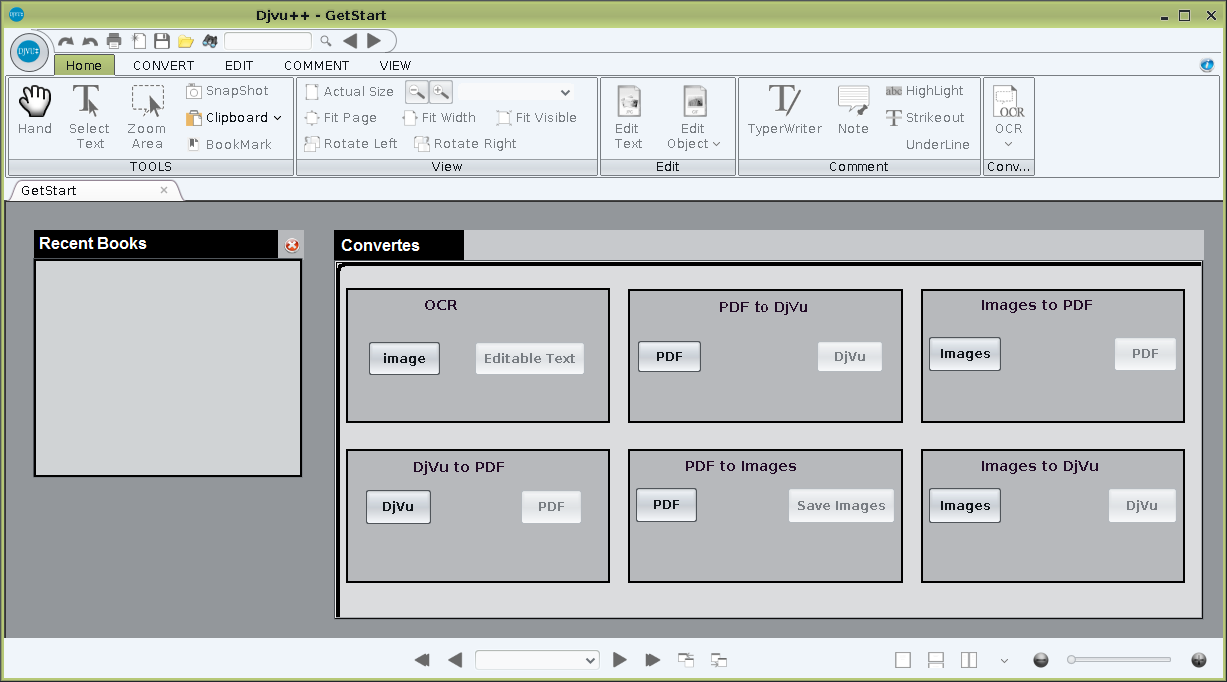Select the Hand tool
The height and width of the screenshot is (682, 1227).
[x=35, y=110]
